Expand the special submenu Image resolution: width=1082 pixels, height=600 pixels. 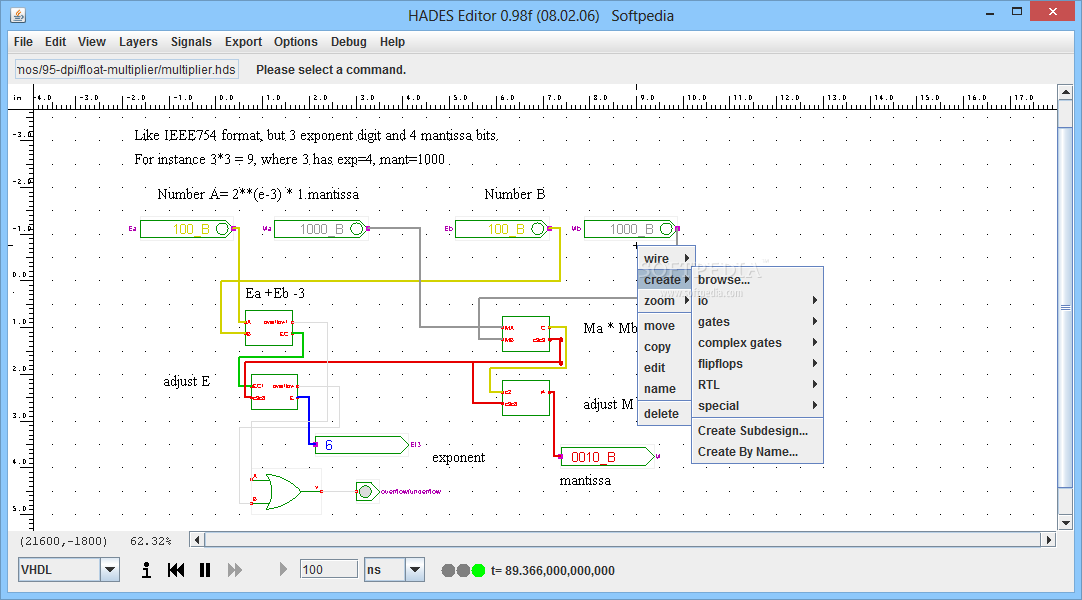click(x=757, y=406)
